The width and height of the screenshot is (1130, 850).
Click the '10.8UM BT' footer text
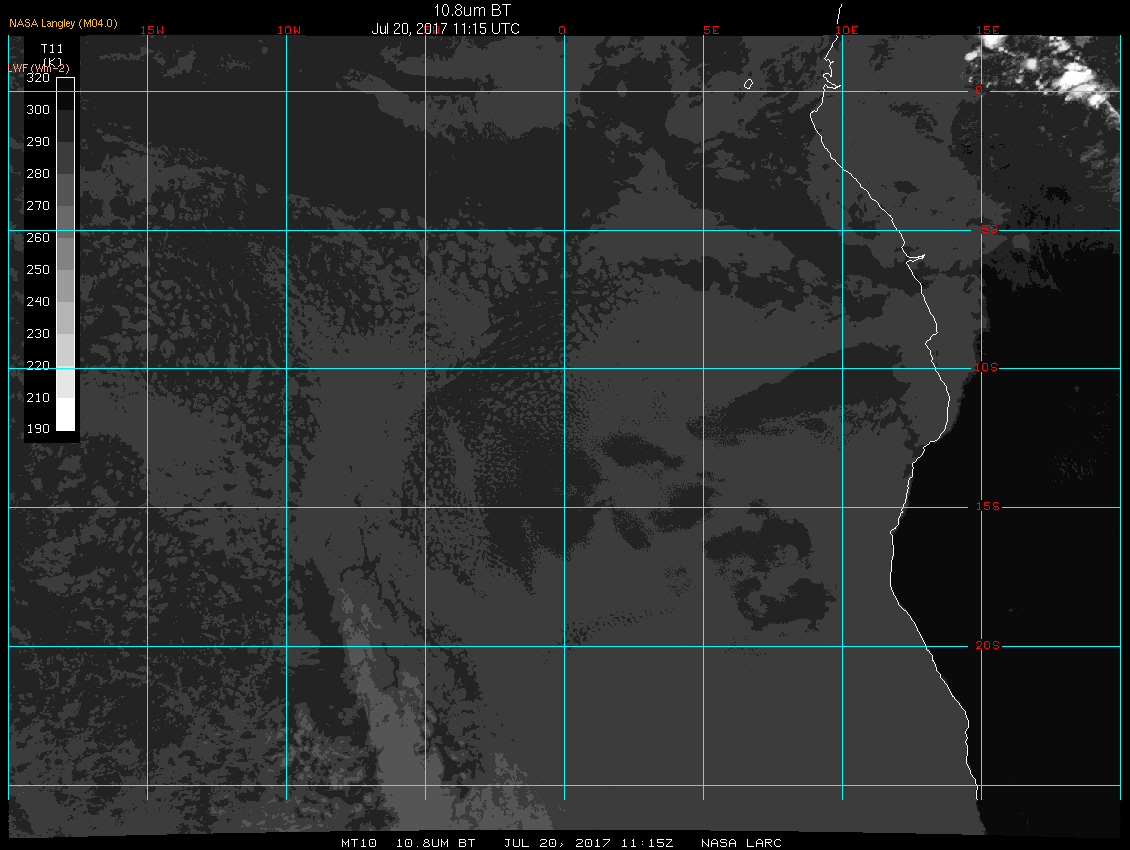[x=435, y=843]
